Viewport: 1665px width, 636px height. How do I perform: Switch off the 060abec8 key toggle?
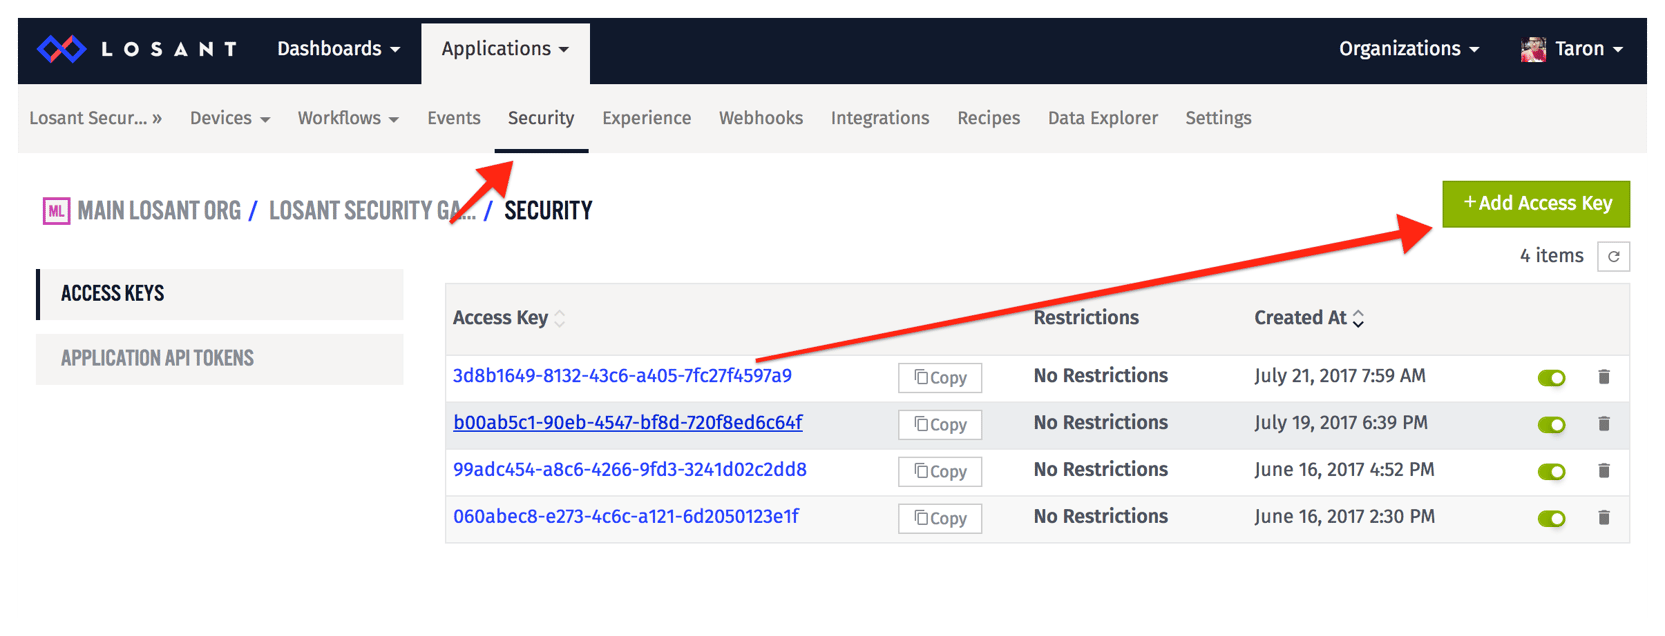(1551, 519)
